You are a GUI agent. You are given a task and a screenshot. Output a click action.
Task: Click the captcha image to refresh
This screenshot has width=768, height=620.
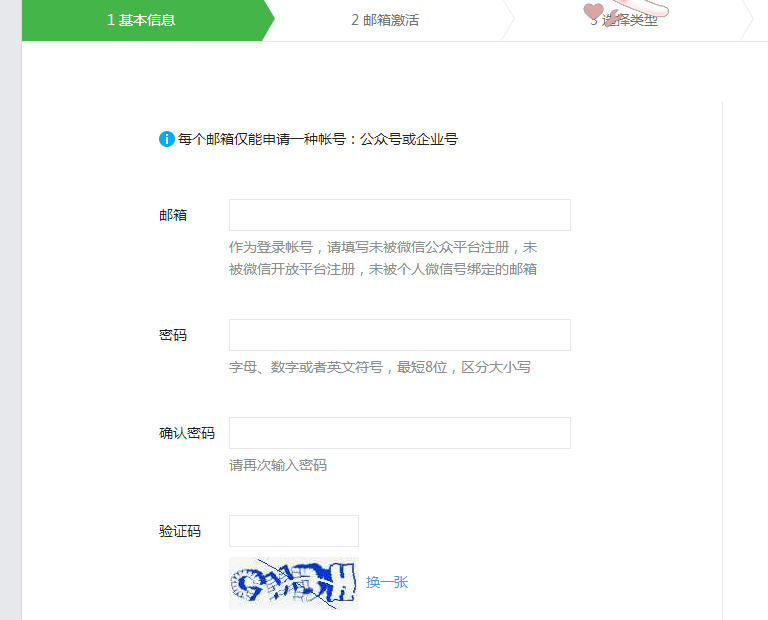click(x=294, y=583)
